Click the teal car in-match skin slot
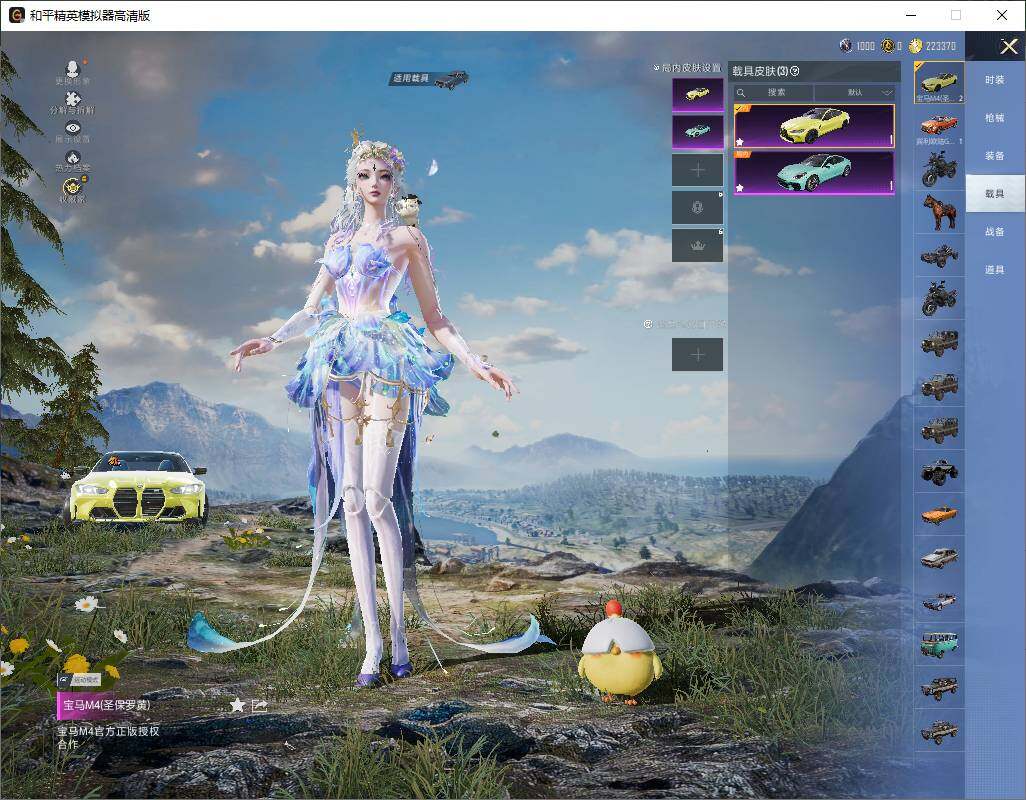This screenshot has width=1026, height=800. pos(698,132)
